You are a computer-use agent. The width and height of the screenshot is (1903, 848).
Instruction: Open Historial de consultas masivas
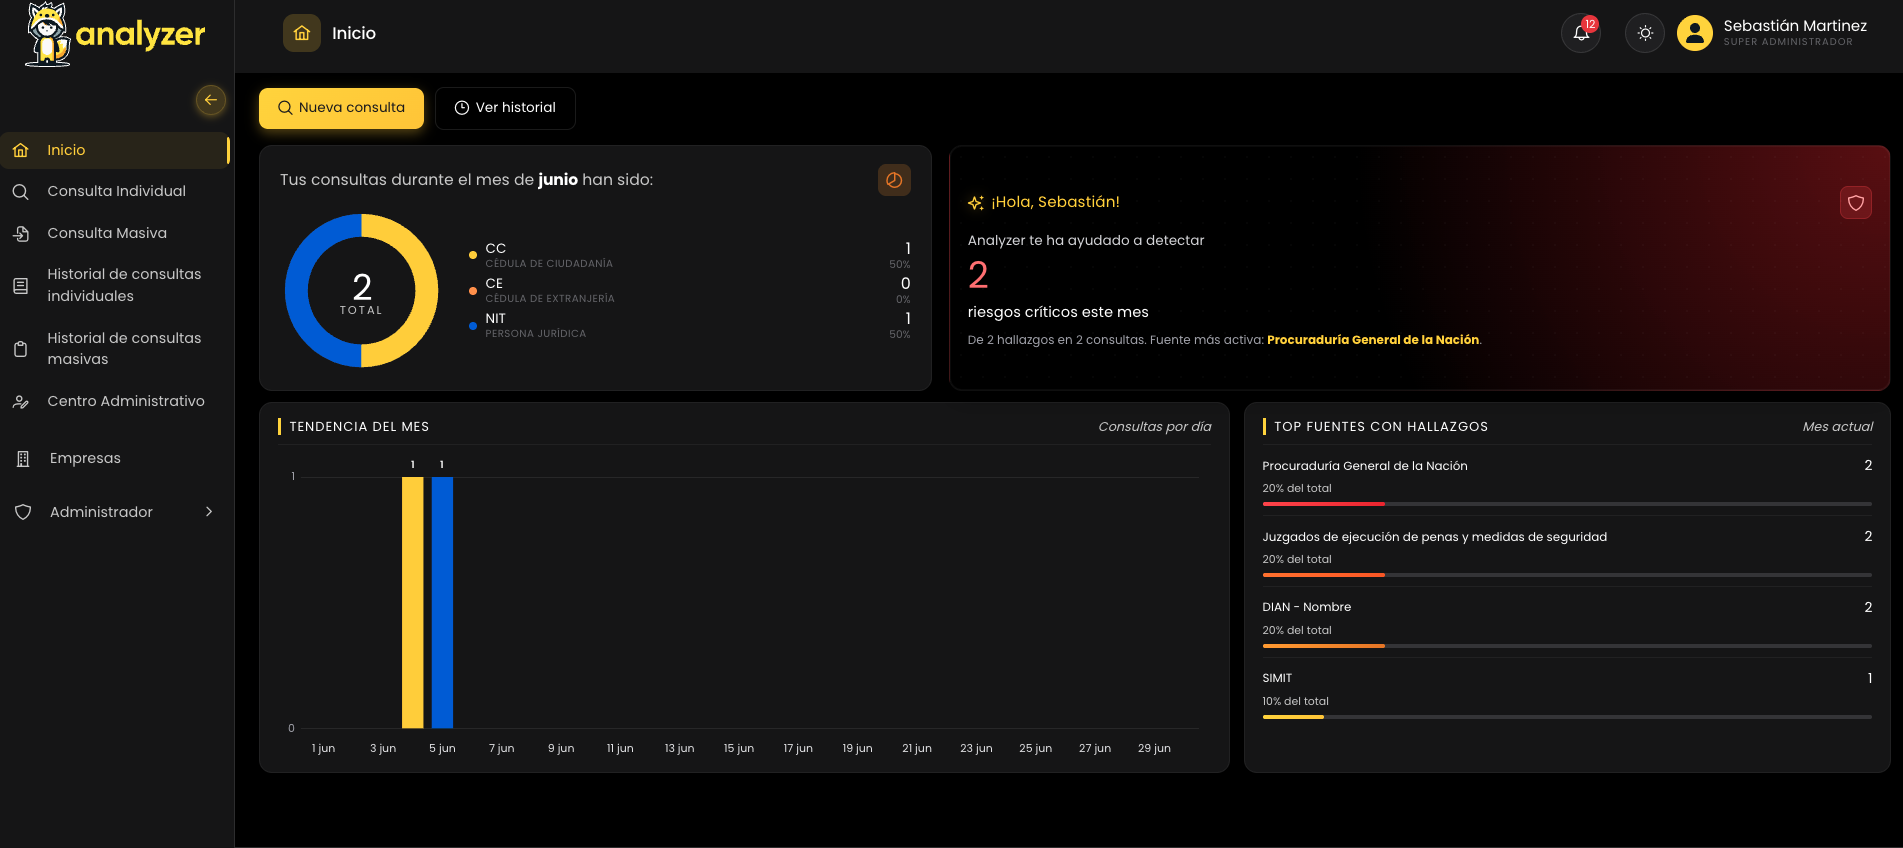pos(115,349)
